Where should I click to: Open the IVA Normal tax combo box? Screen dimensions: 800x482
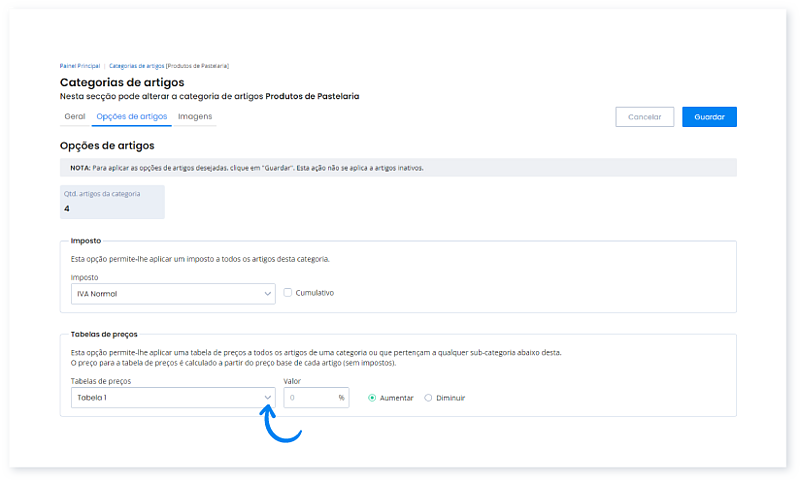coord(165,294)
